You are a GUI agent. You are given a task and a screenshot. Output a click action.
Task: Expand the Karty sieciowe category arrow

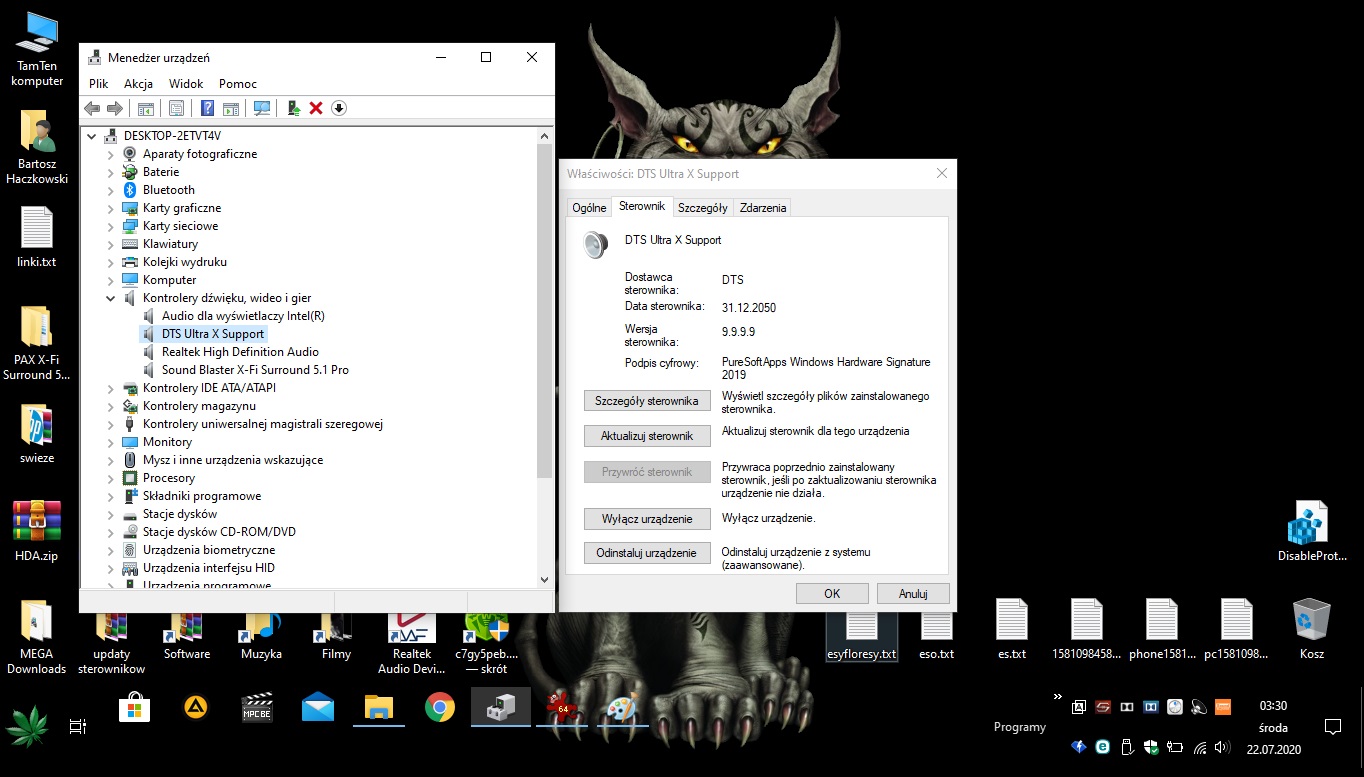click(x=111, y=226)
